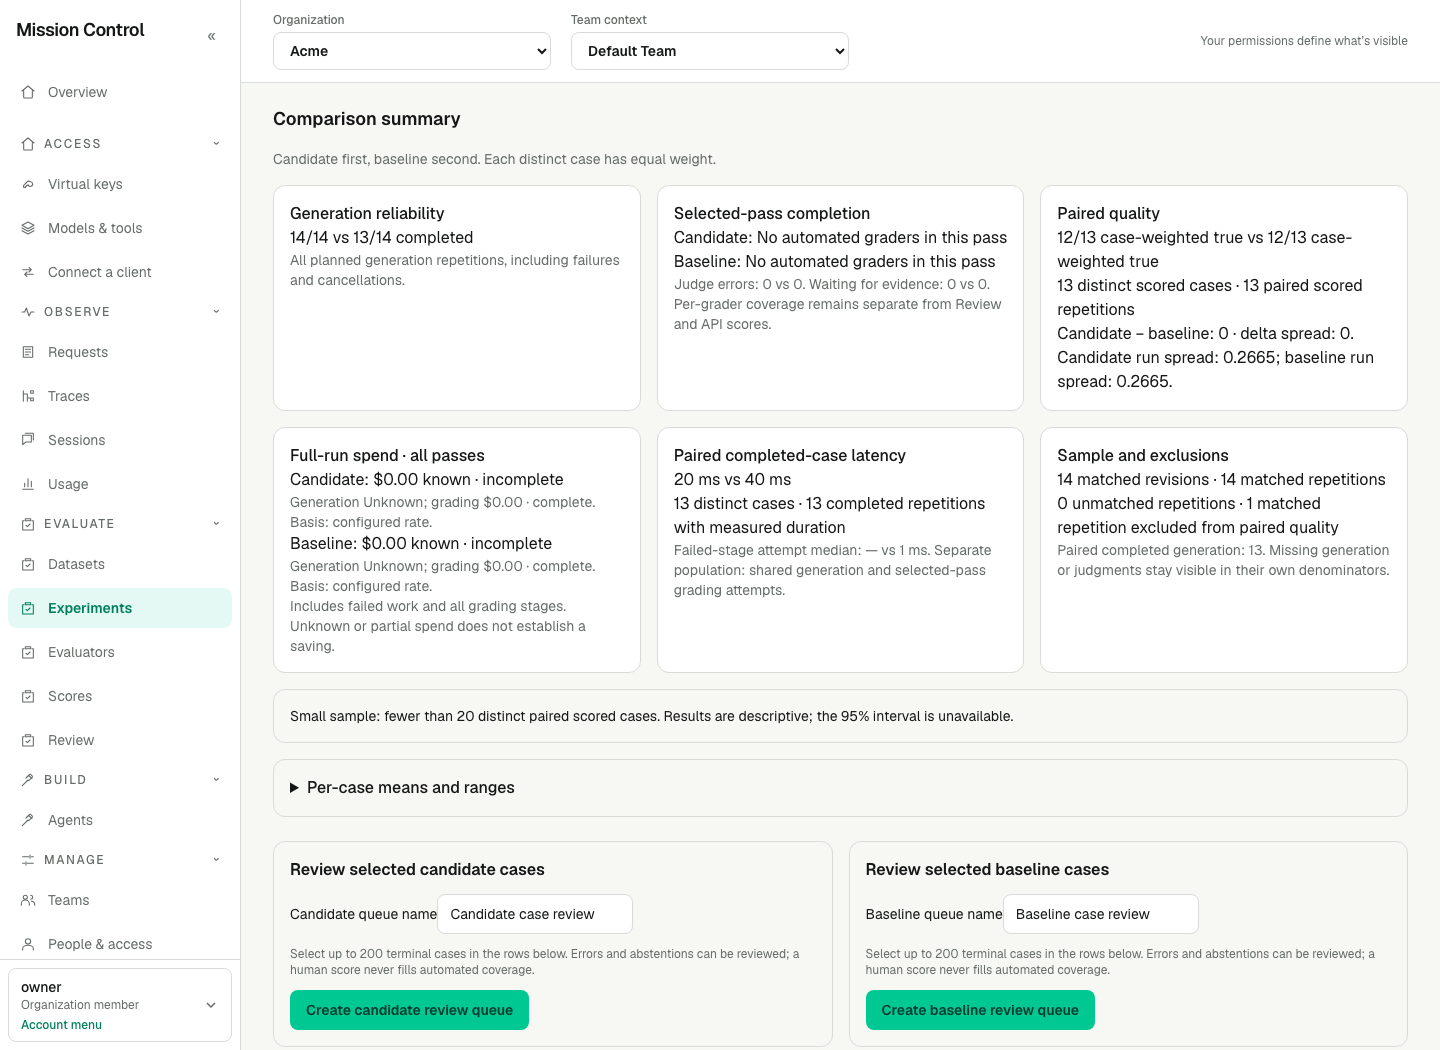Click the People & access person icon
This screenshot has height=1050, width=1440.
tap(28, 944)
